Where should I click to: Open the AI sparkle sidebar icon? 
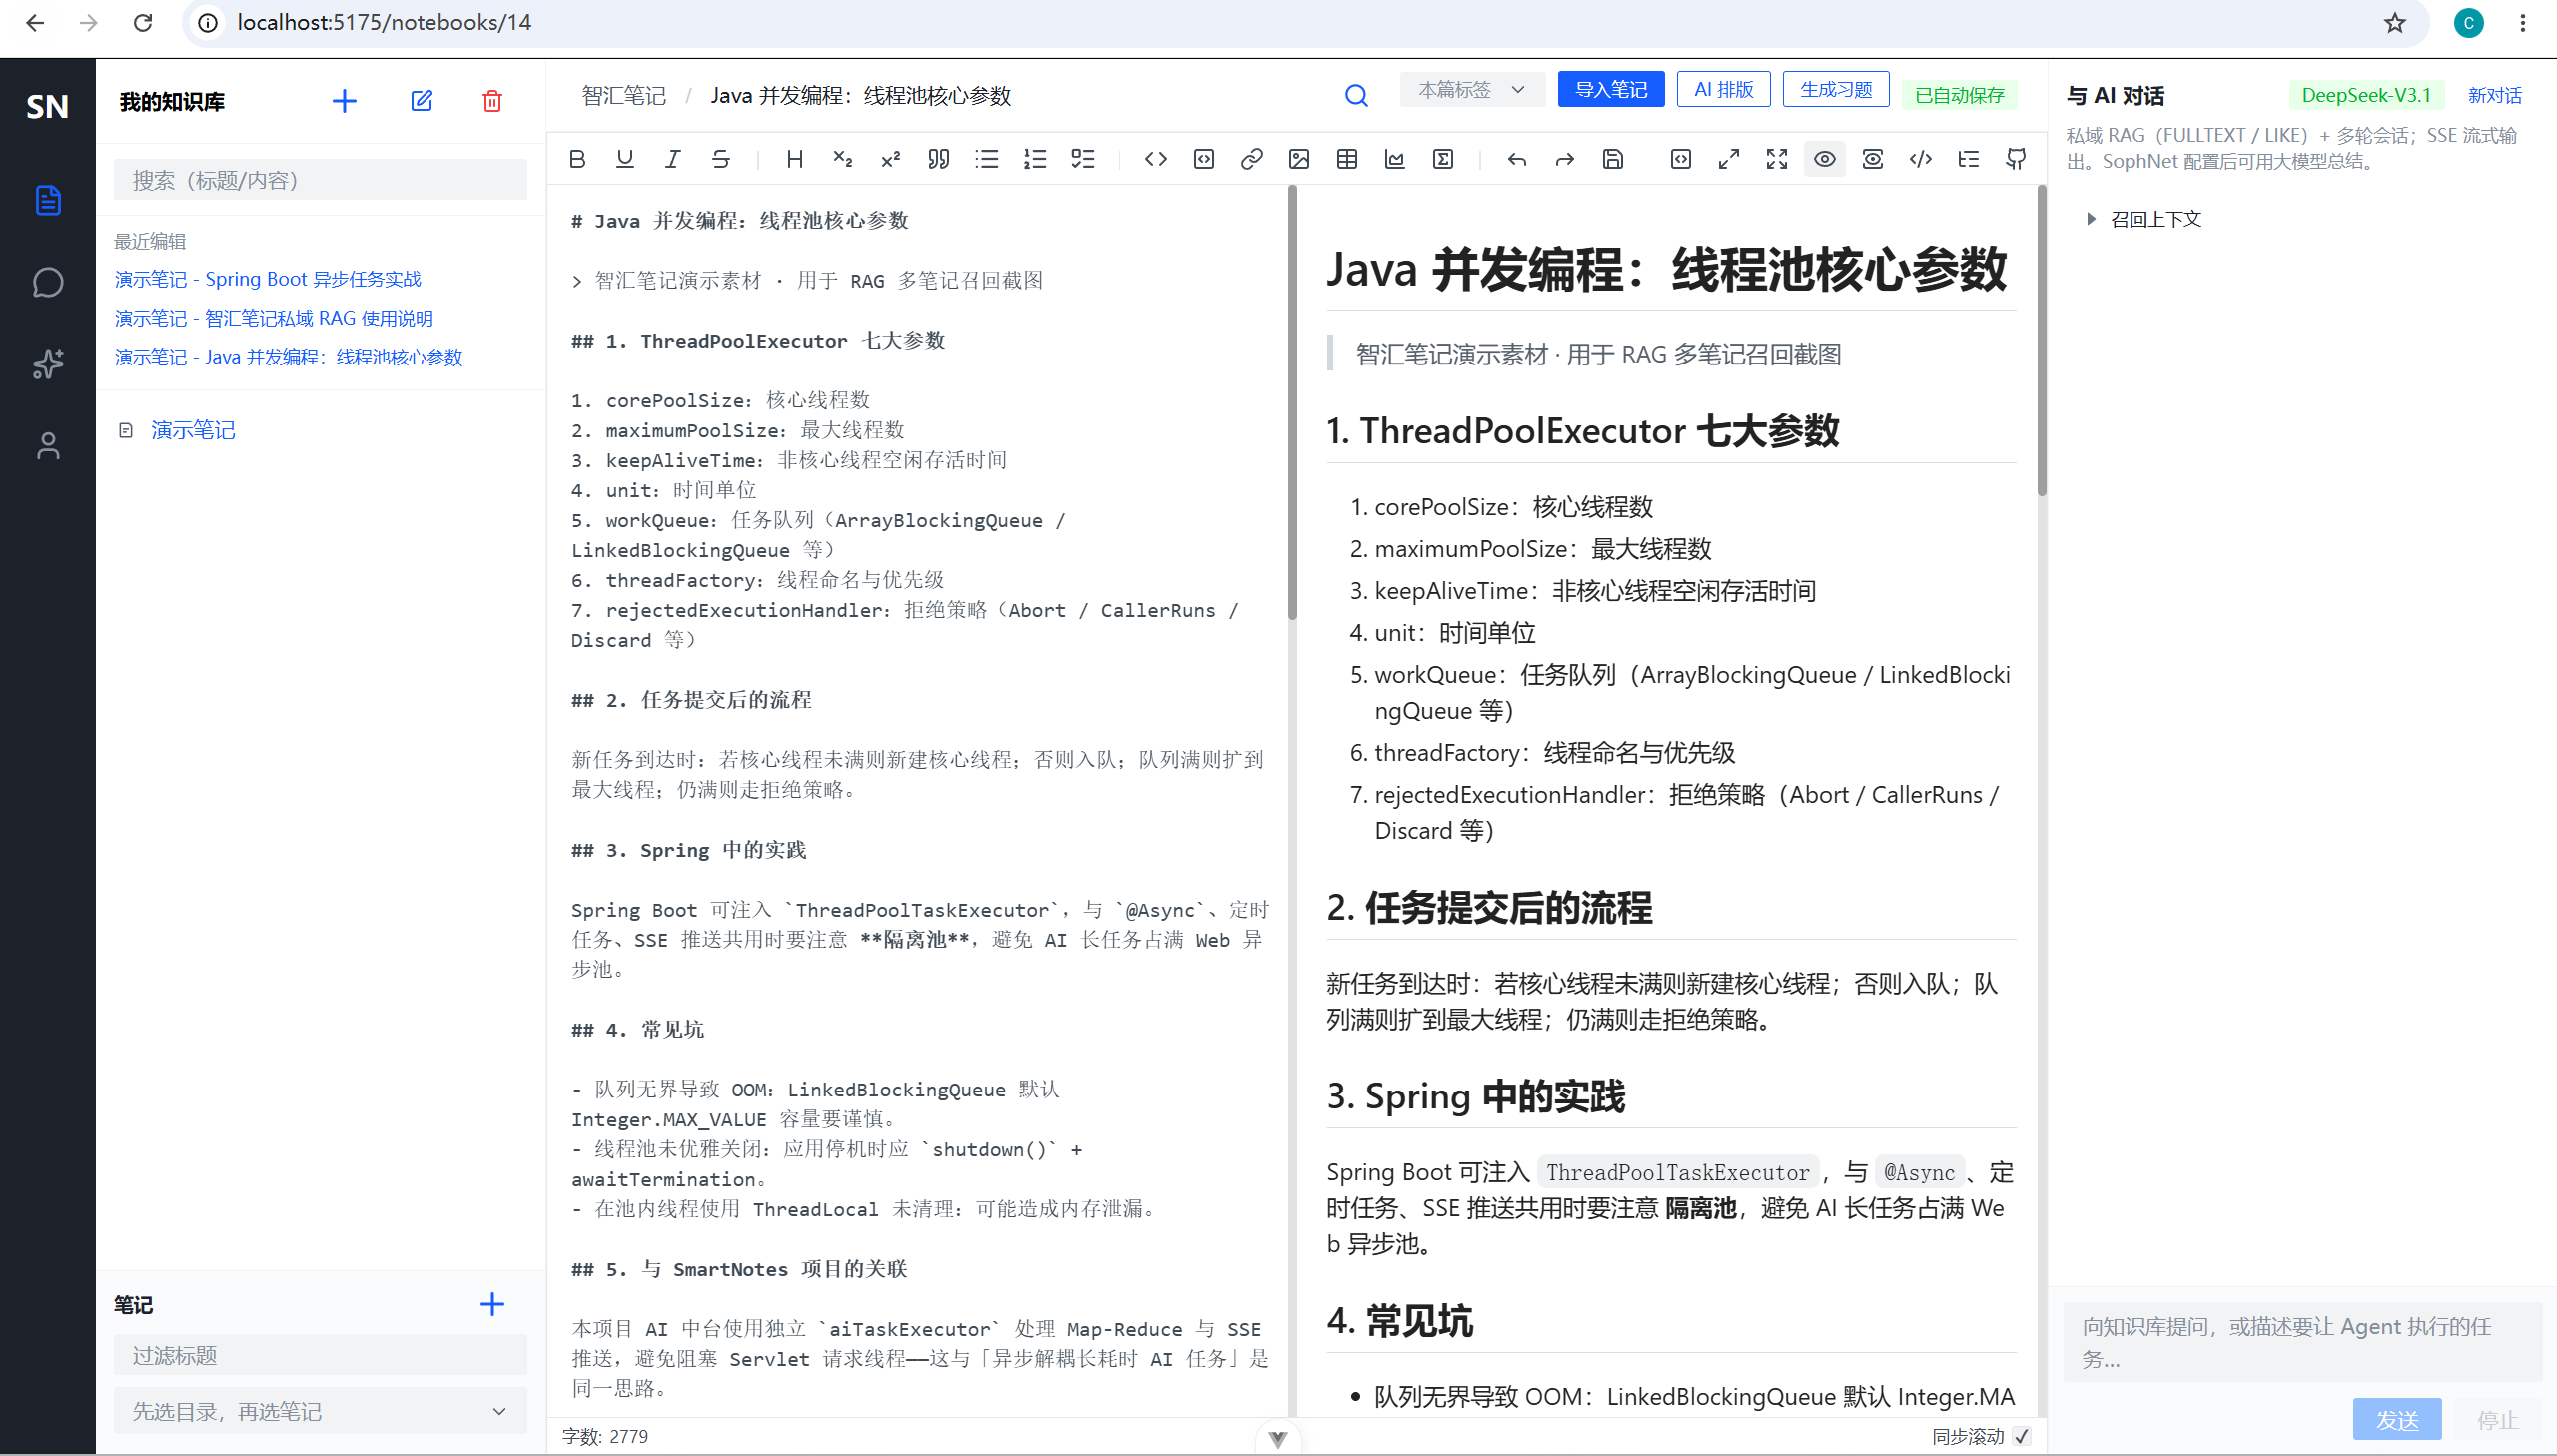pyautogui.click(x=48, y=364)
